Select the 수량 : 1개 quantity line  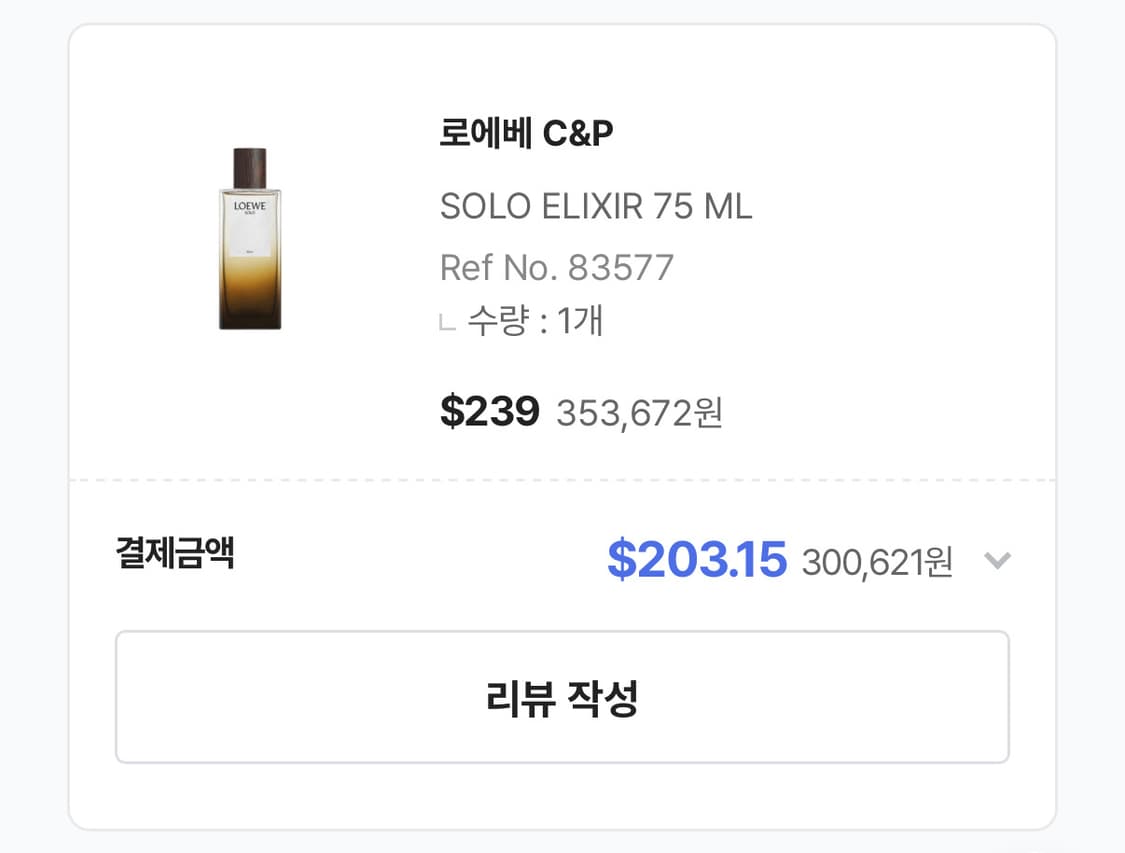523,322
